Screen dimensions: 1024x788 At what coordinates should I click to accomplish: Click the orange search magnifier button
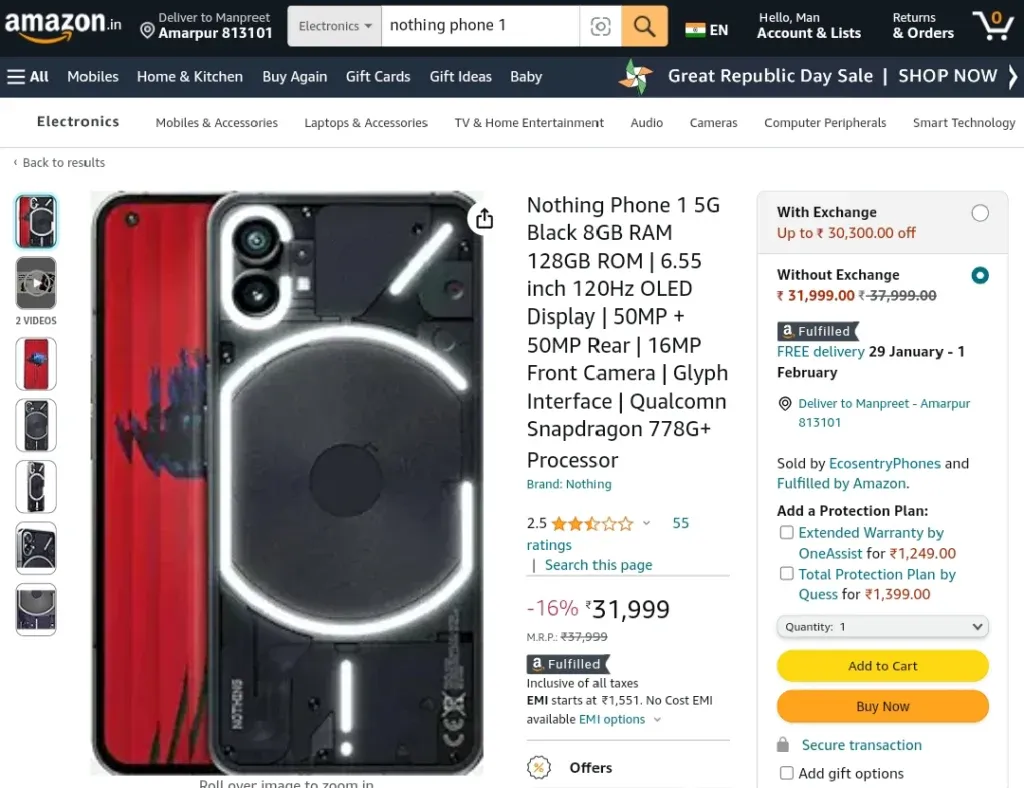pyautogui.click(x=644, y=26)
